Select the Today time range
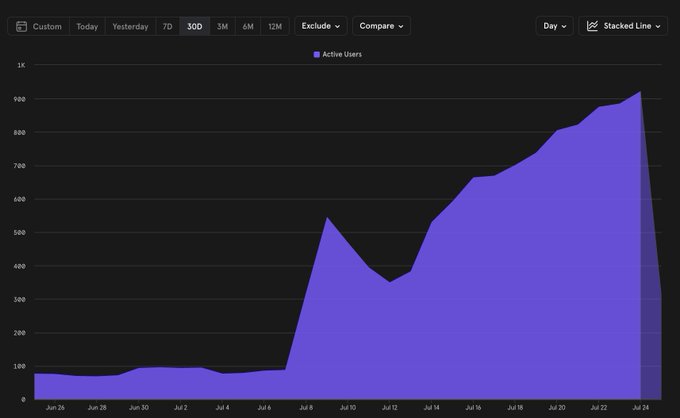680x418 pixels. coord(87,26)
